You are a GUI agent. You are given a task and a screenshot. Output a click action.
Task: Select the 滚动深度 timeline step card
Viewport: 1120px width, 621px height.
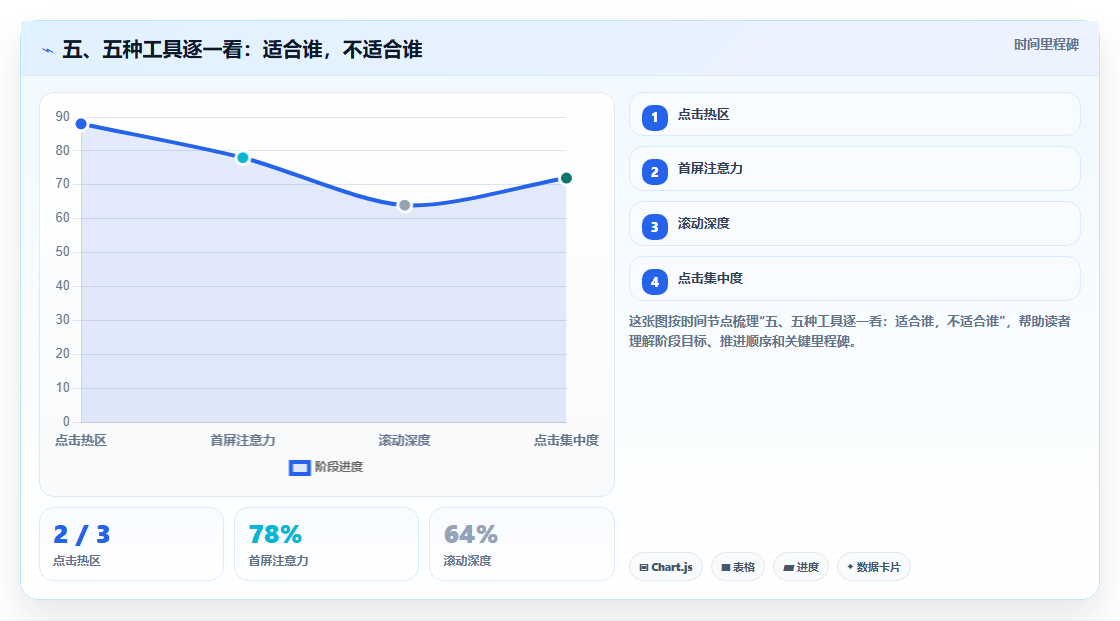click(854, 224)
